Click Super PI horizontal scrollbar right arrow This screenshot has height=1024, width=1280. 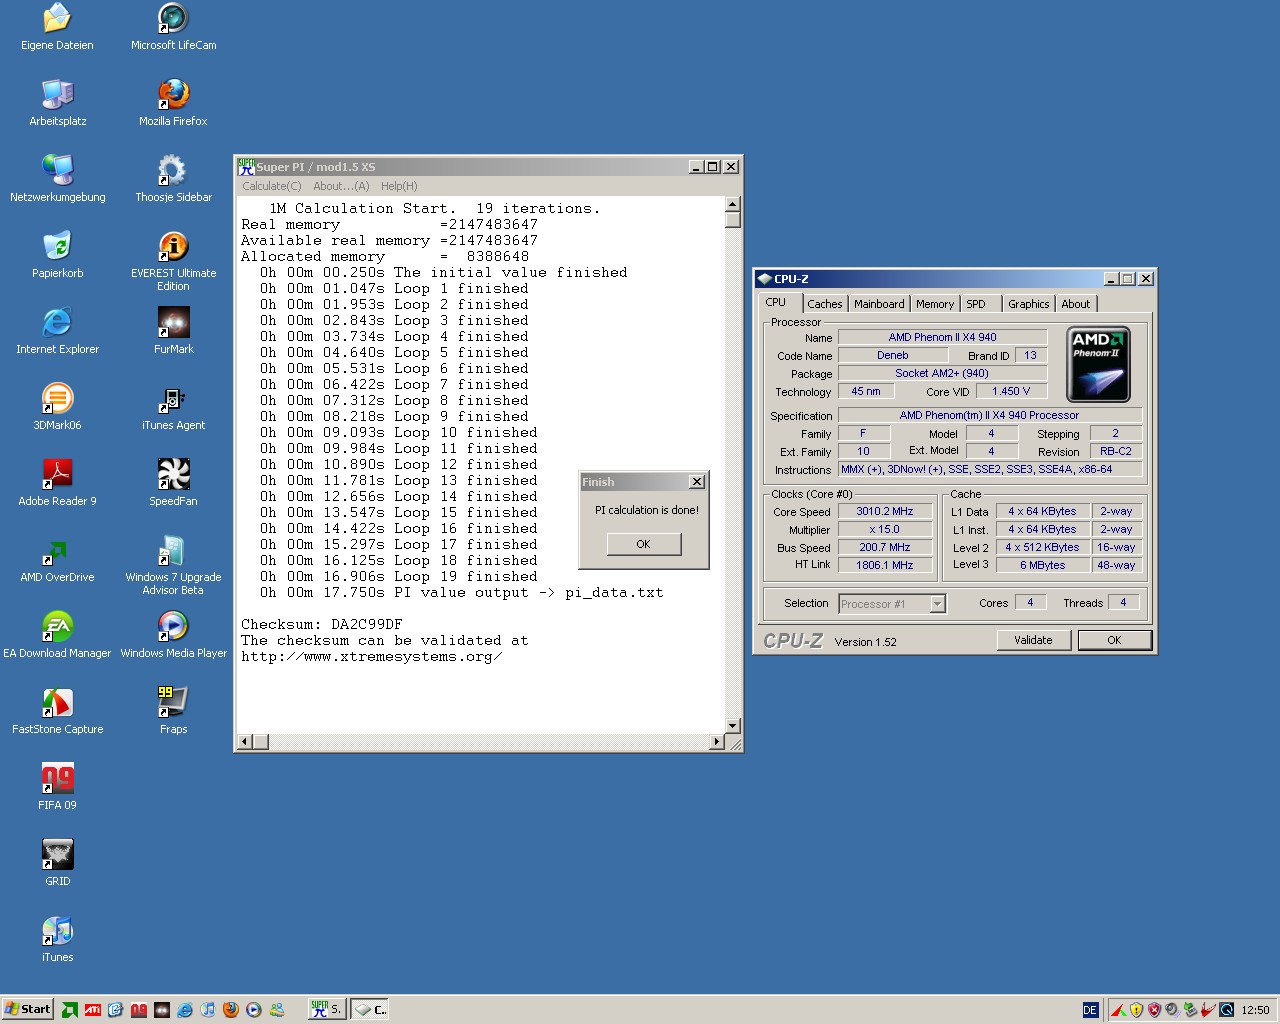coord(717,742)
